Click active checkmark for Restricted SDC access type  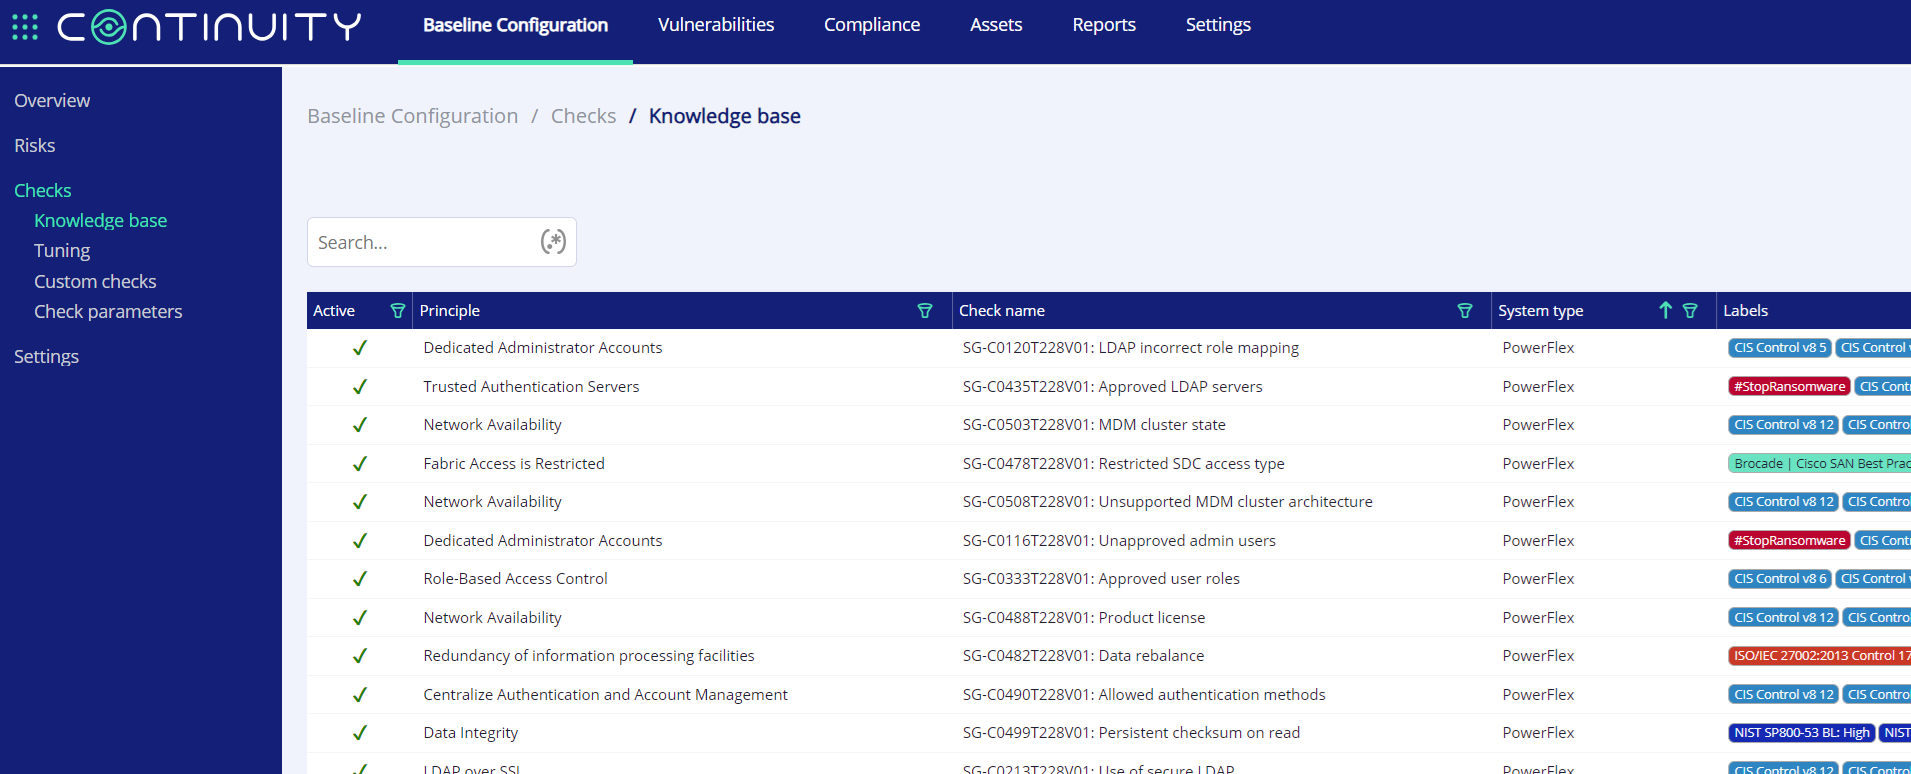[x=360, y=463]
